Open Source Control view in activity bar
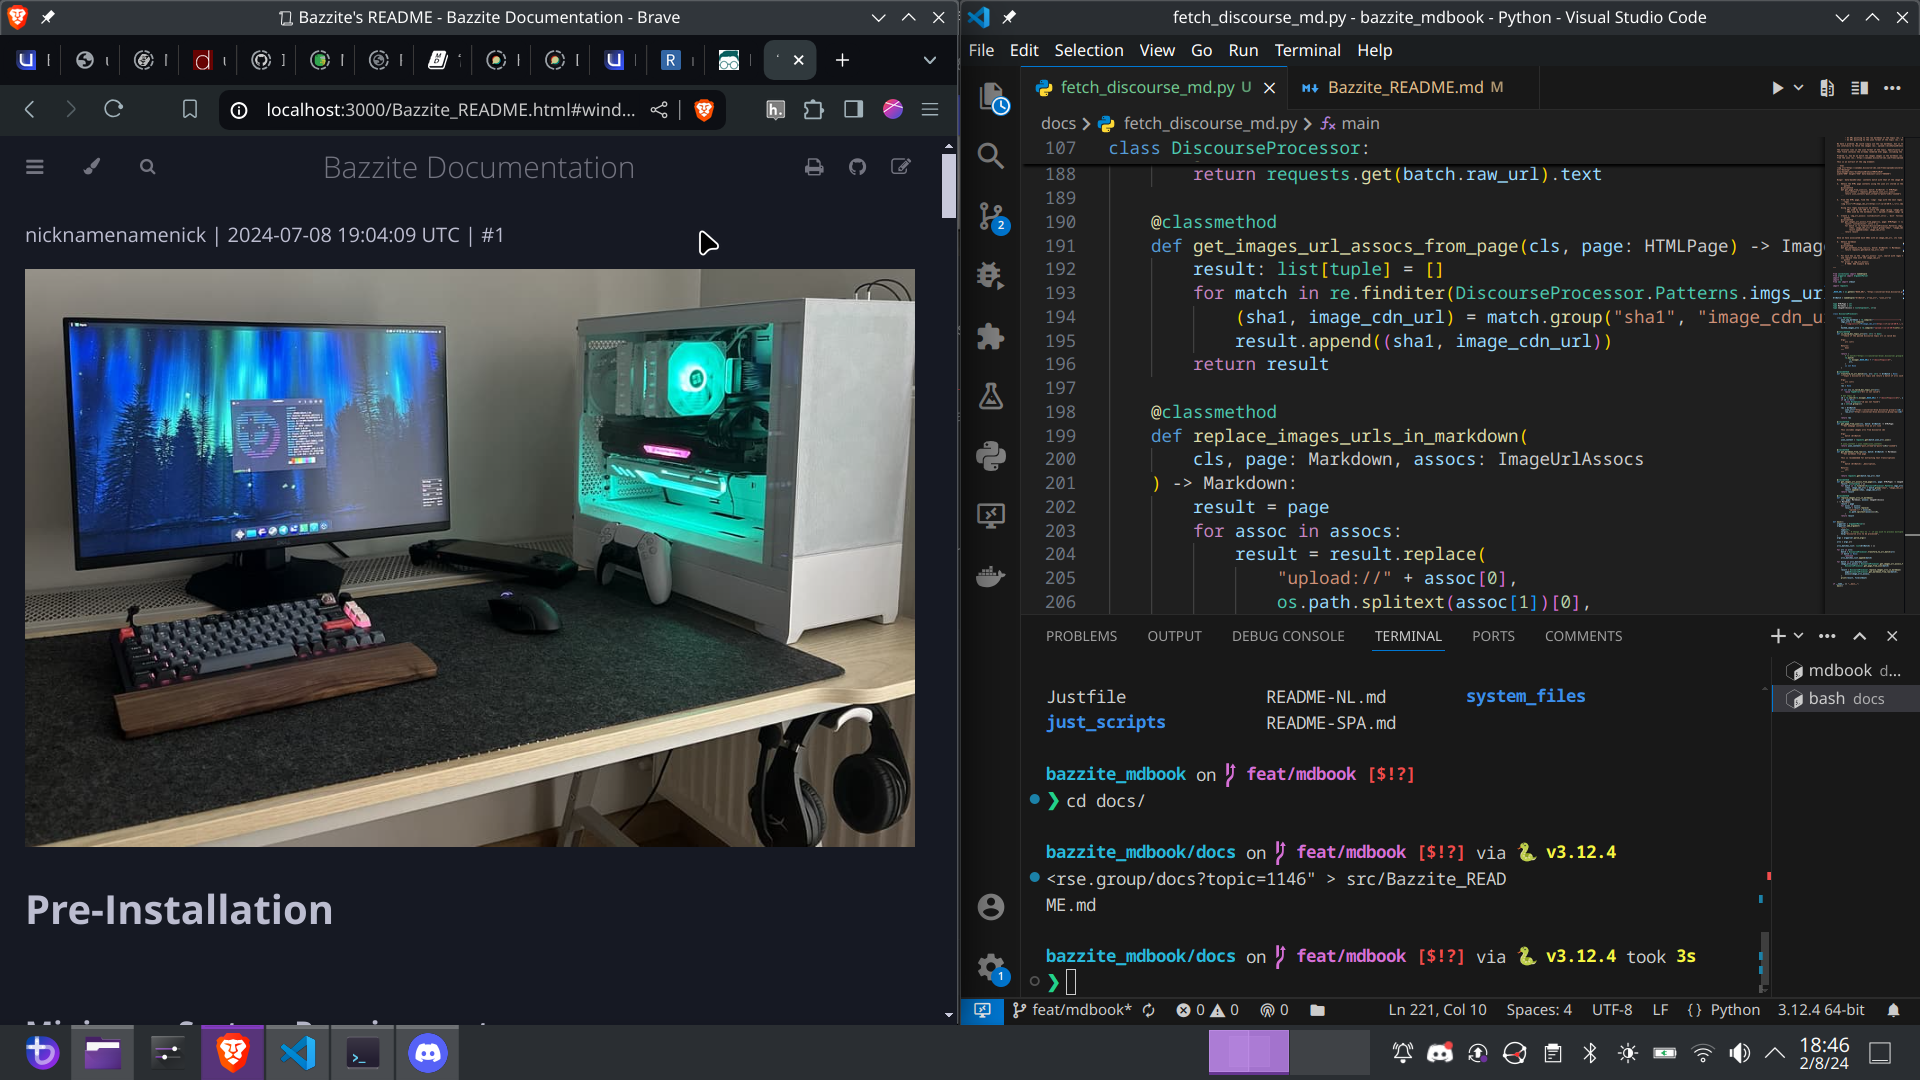Screen dimensions: 1920x1080 [990, 216]
